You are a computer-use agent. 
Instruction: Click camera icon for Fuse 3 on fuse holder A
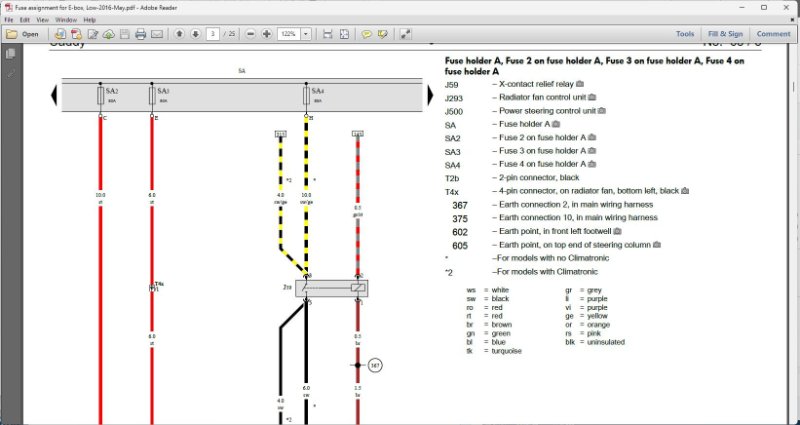coord(592,151)
